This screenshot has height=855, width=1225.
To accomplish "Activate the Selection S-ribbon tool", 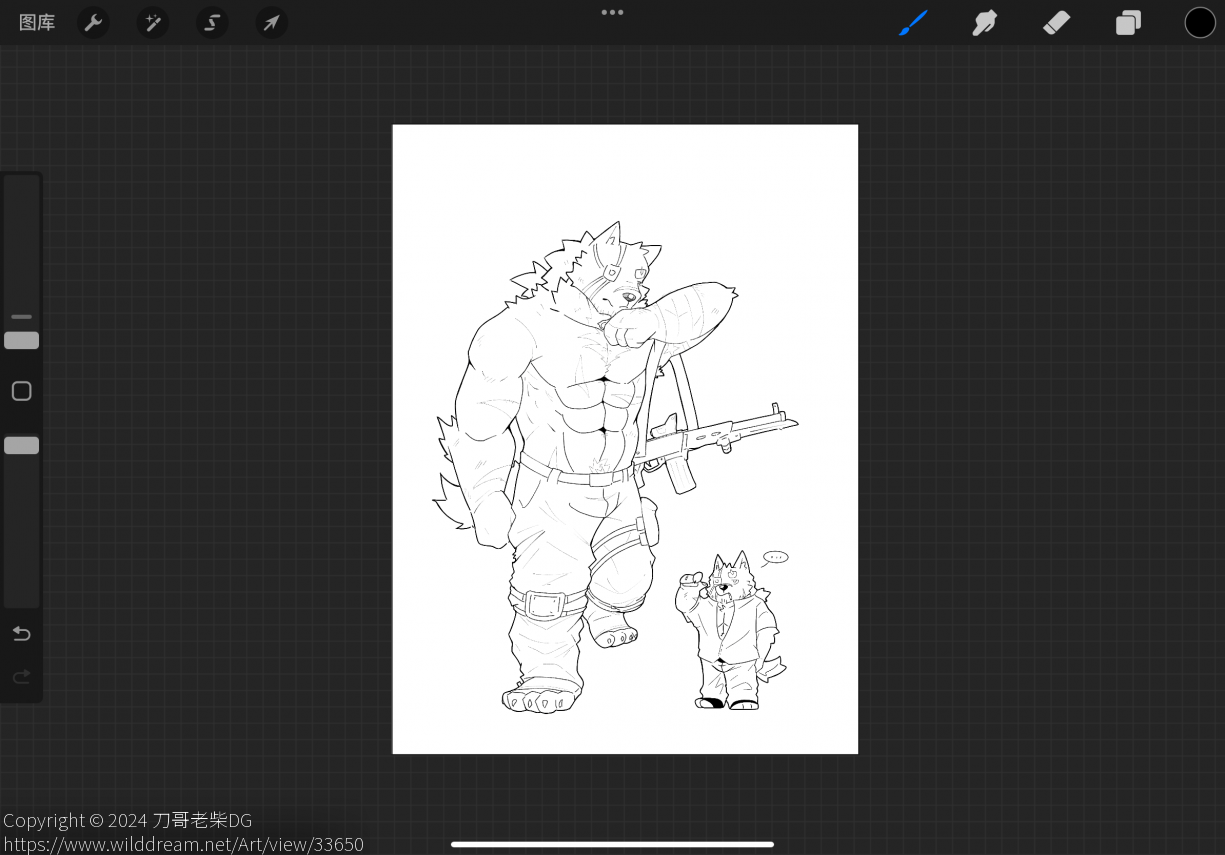I will (212, 23).
